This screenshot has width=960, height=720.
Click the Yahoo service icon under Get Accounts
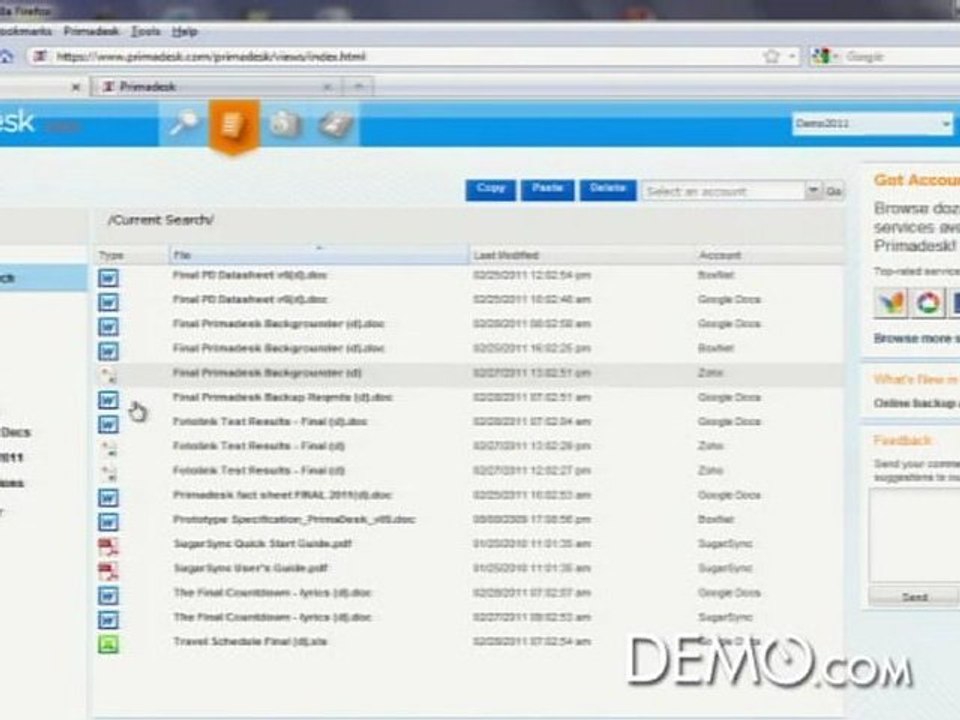coord(891,303)
